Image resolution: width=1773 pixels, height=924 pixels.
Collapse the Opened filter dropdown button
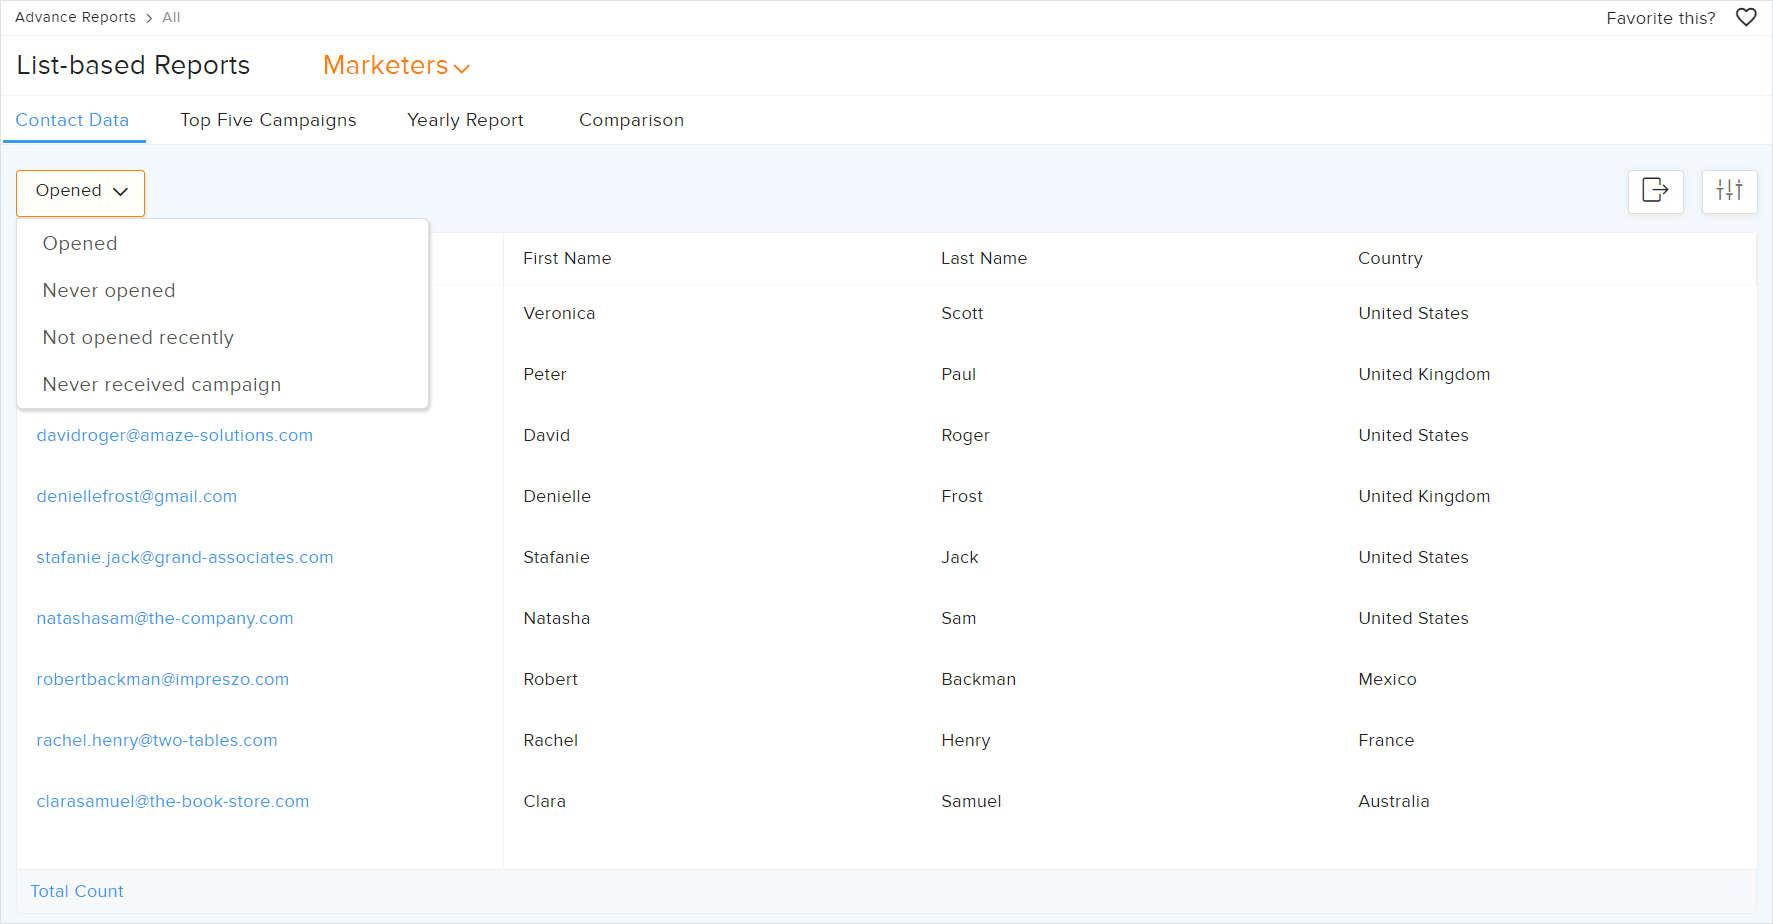[81, 192]
